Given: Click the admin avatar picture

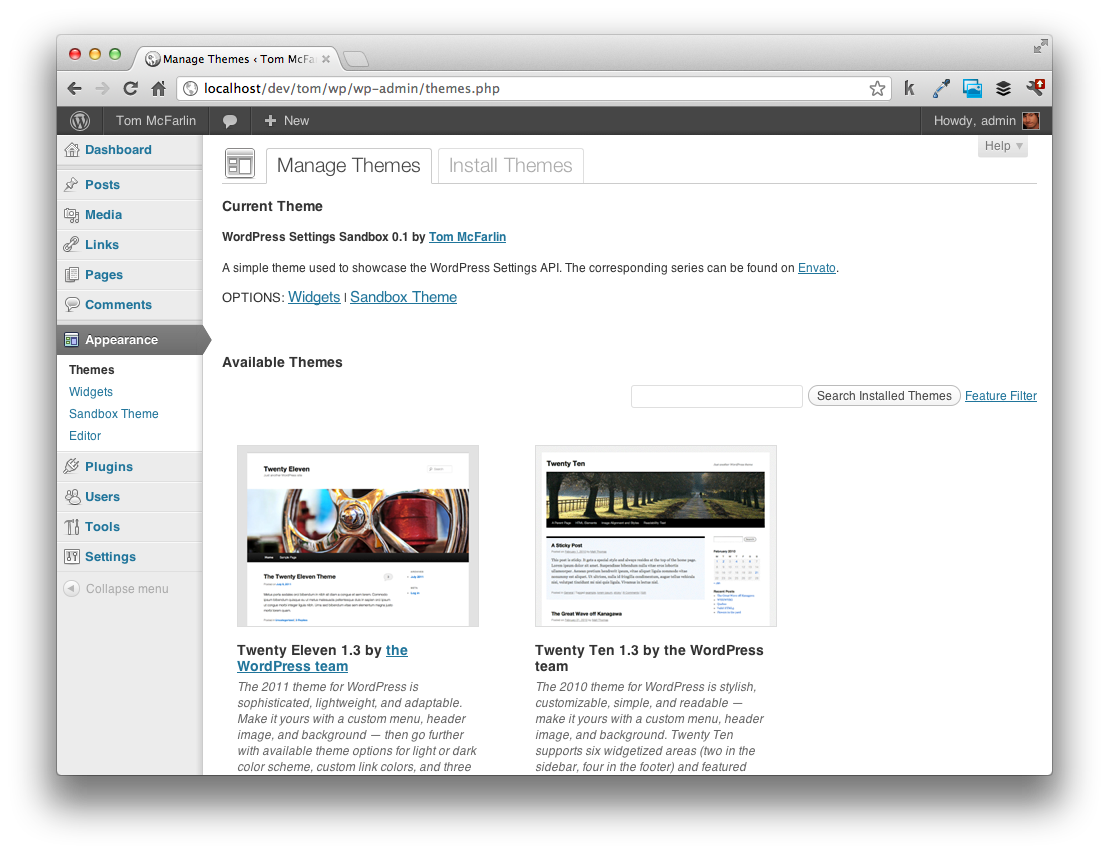Looking at the screenshot, I should click(x=1031, y=121).
